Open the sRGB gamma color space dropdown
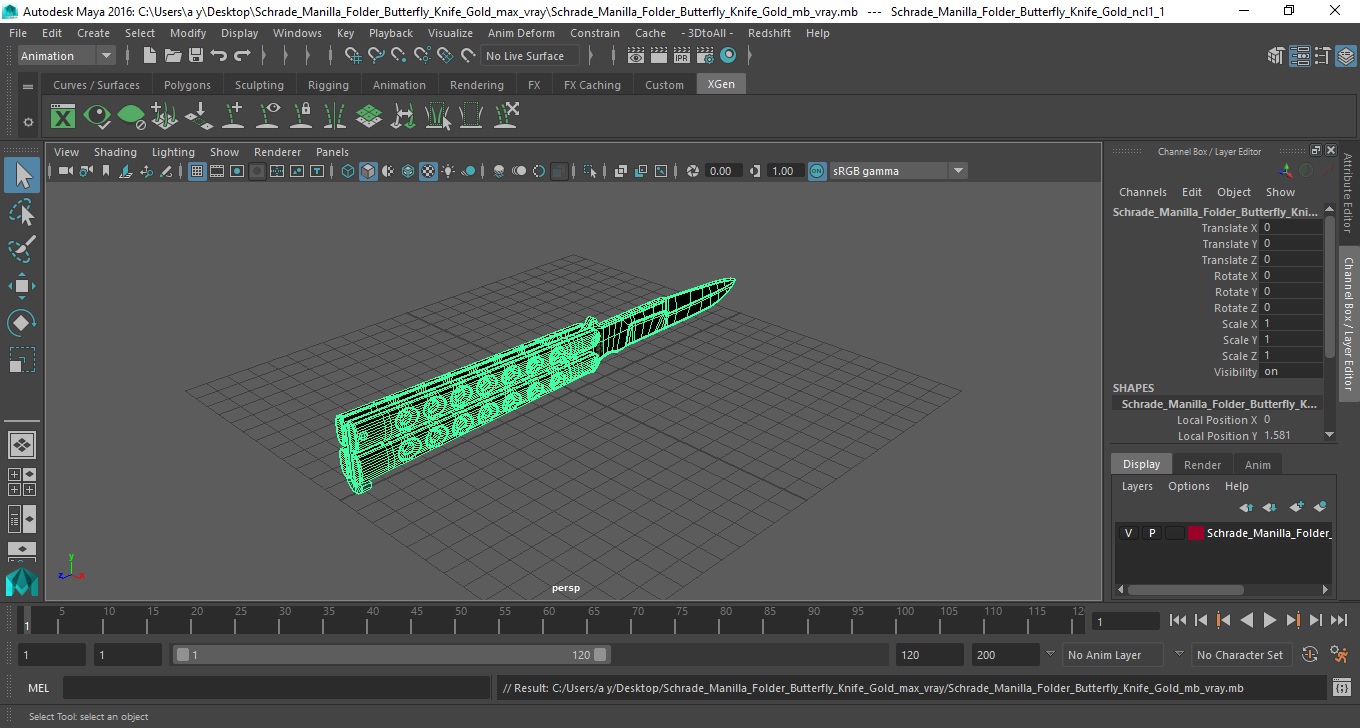Screen dimensions: 1360x728 coord(898,171)
